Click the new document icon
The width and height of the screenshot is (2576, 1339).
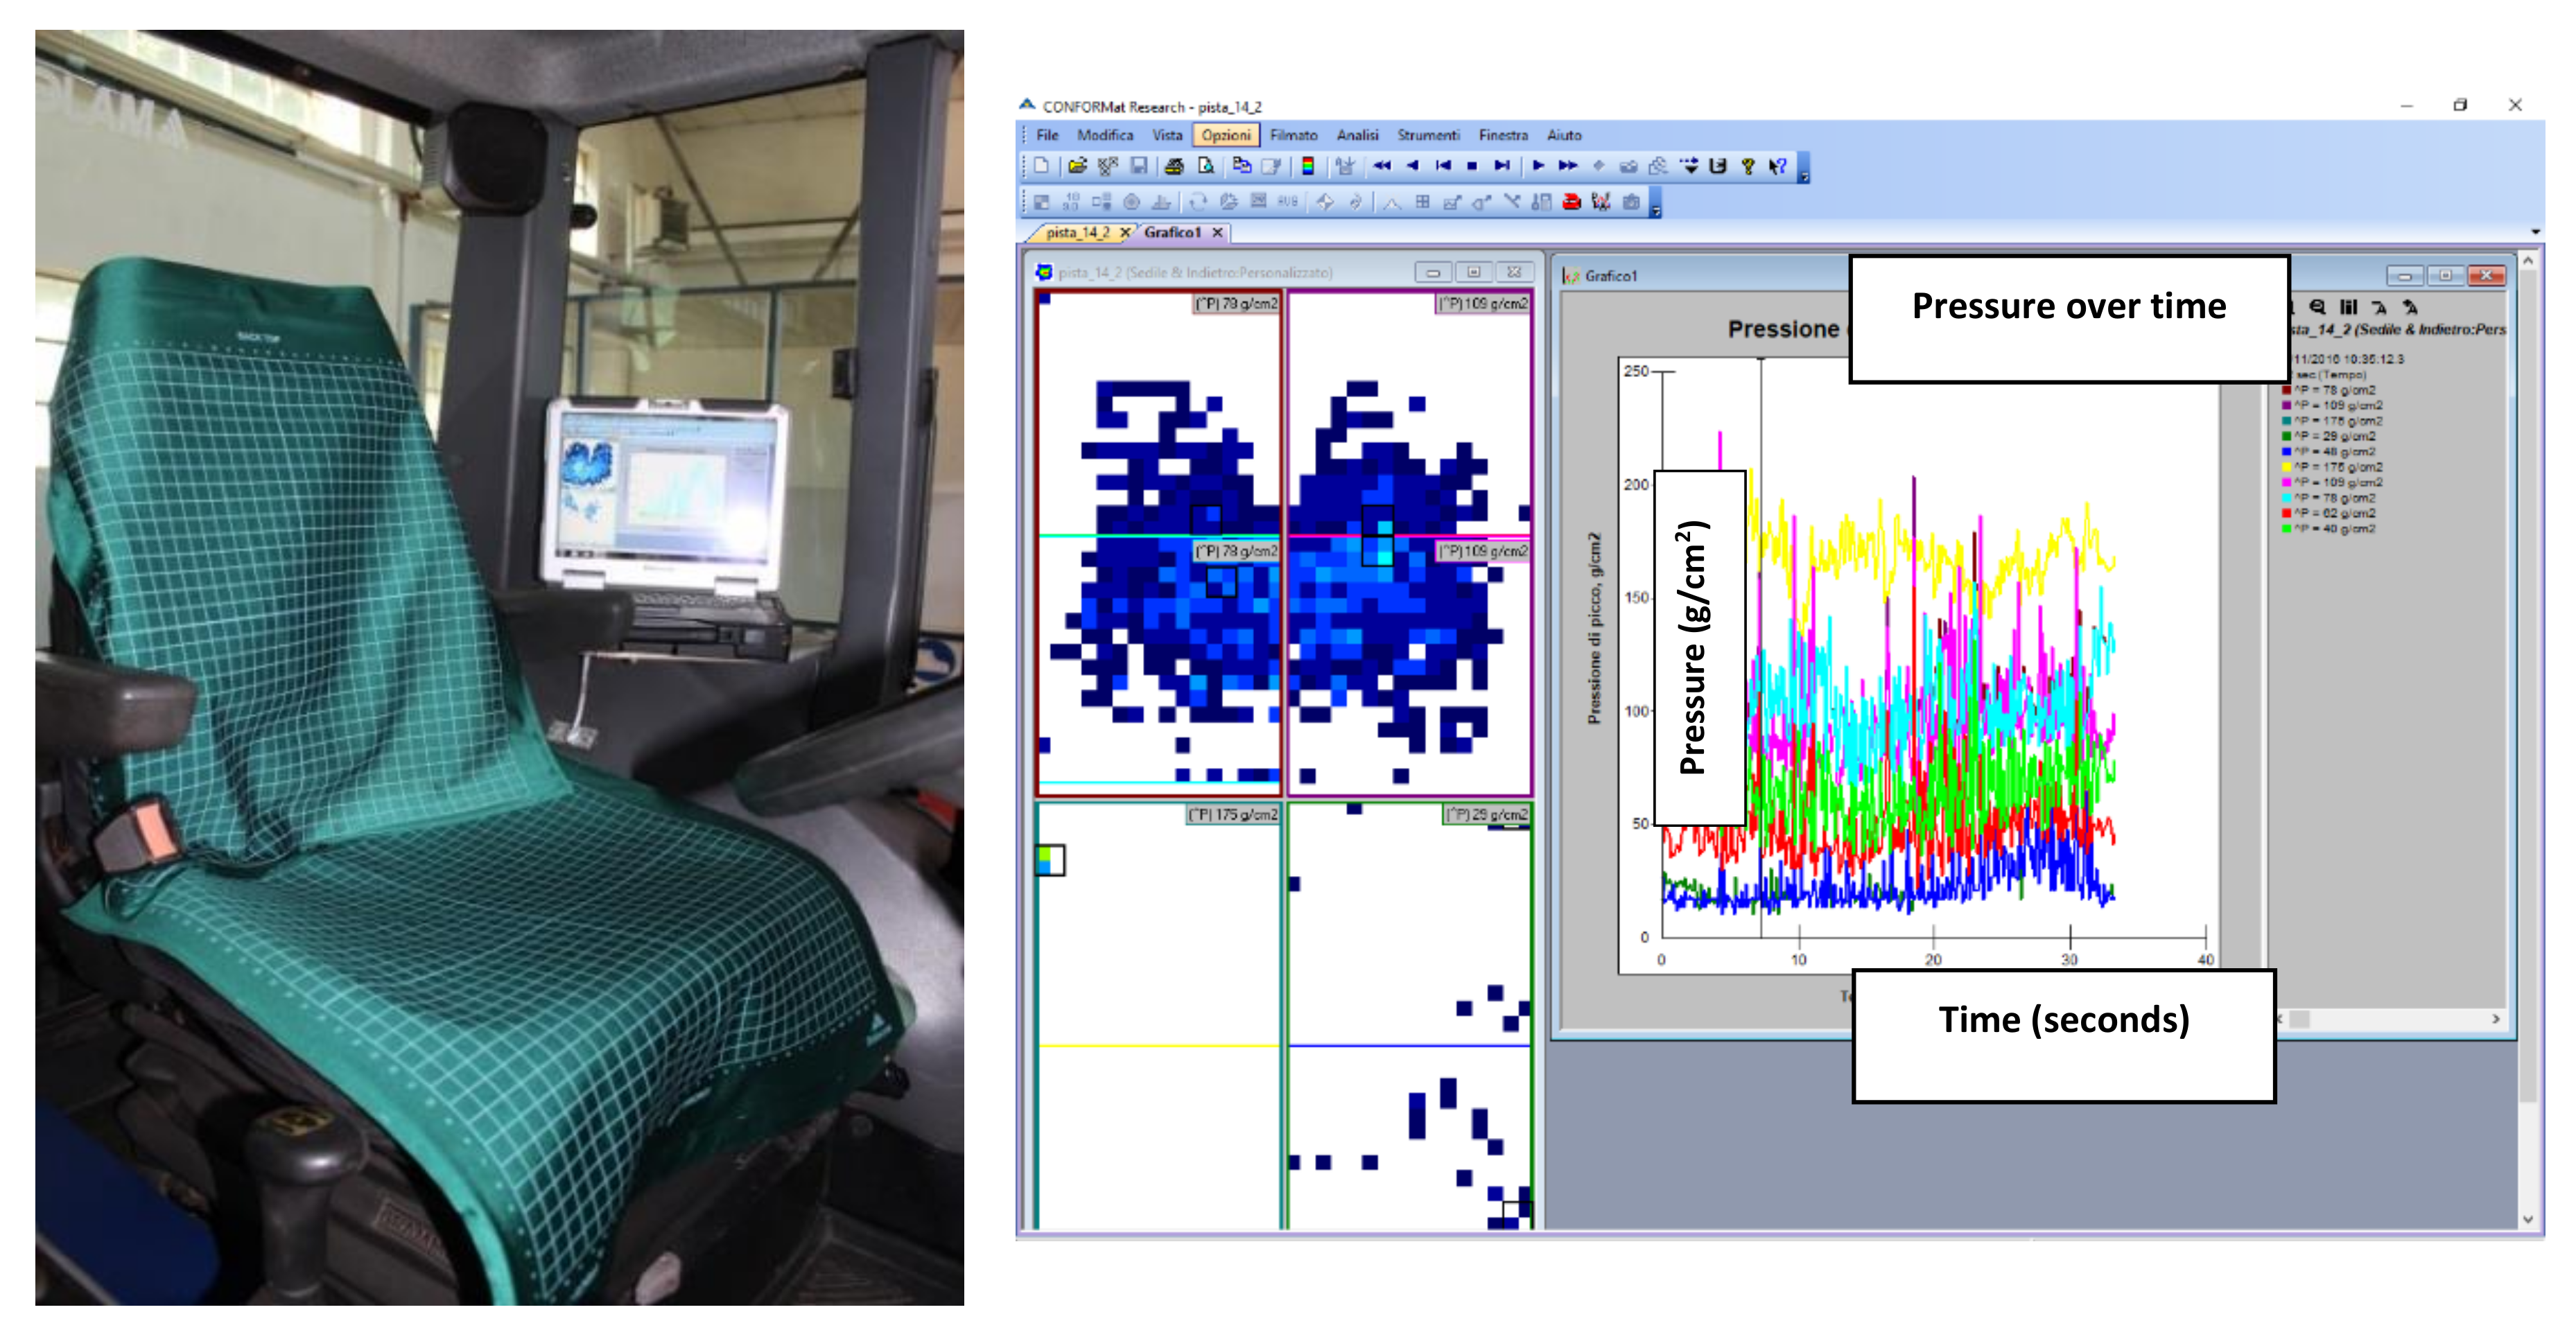pyautogui.click(x=1041, y=166)
